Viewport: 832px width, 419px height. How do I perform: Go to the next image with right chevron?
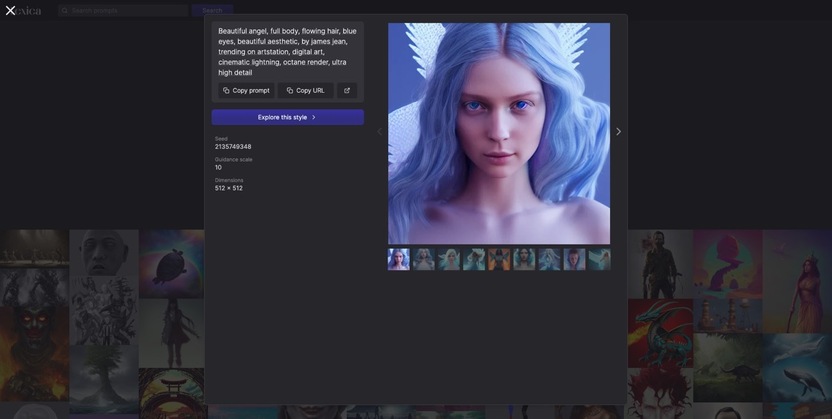click(618, 132)
